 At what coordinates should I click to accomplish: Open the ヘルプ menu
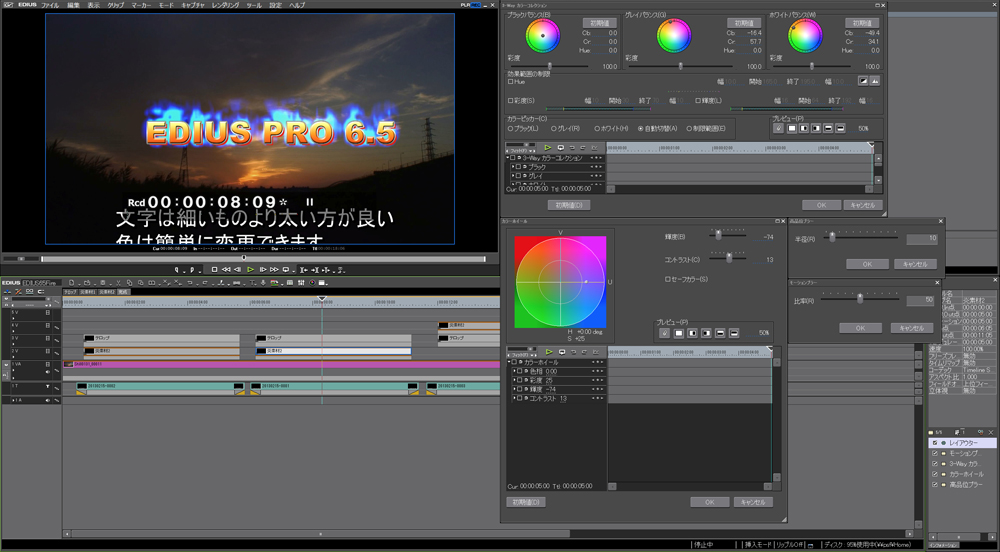297,5
